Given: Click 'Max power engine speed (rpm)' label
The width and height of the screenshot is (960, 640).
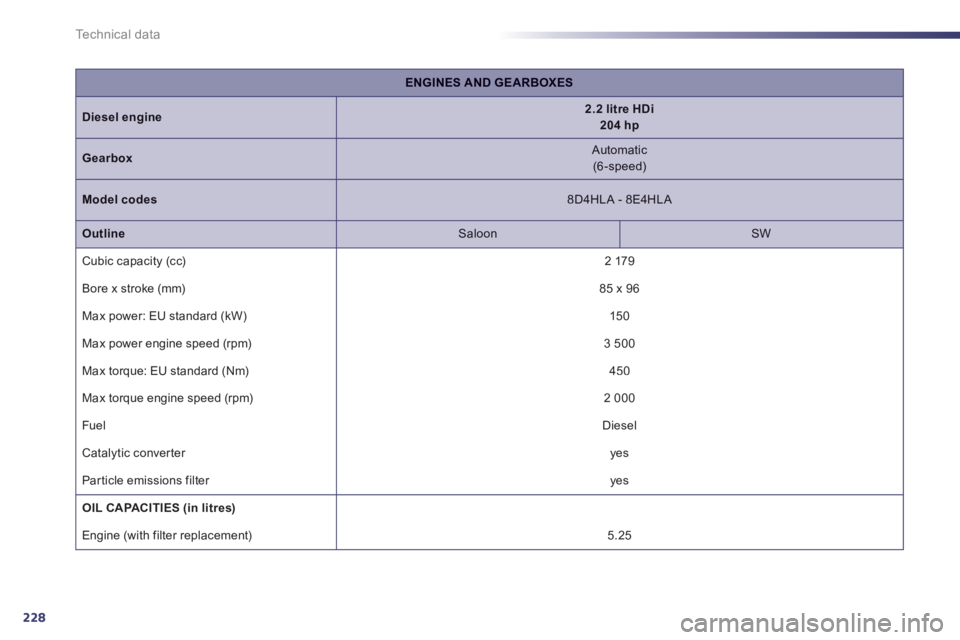Looking at the screenshot, I should click(x=167, y=344).
